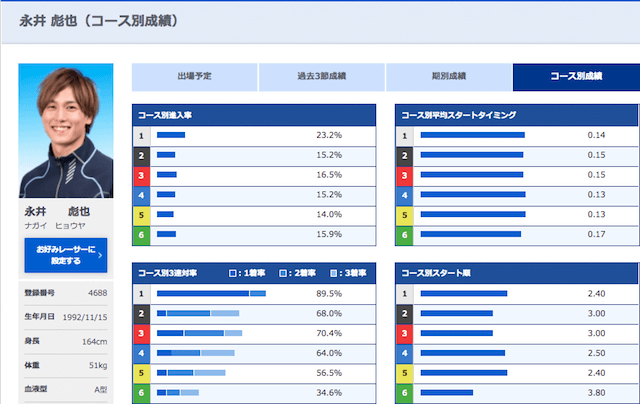This screenshot has height=404, width=640.
Task: Select the 期別成績 tab
Action: (449, 77)
